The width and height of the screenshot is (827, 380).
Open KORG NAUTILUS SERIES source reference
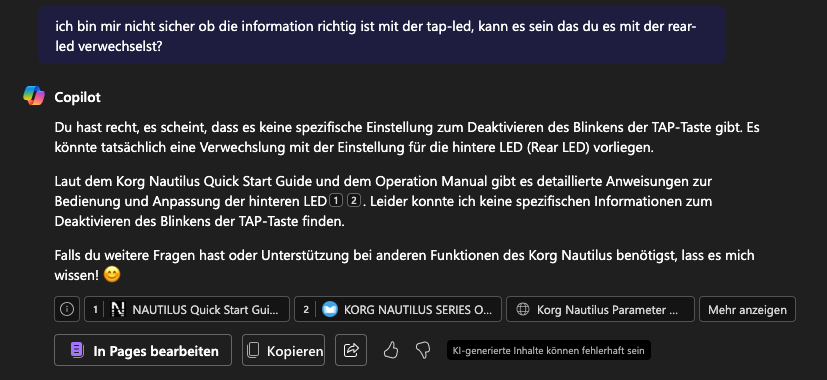(x=398, y=309)
